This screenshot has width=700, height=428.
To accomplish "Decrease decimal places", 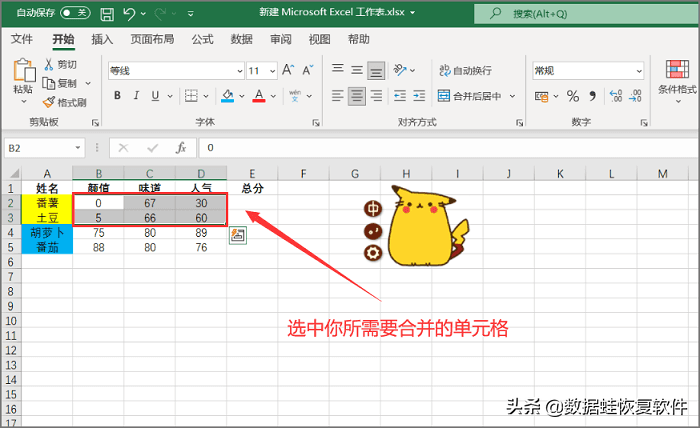I will (635, 96).
